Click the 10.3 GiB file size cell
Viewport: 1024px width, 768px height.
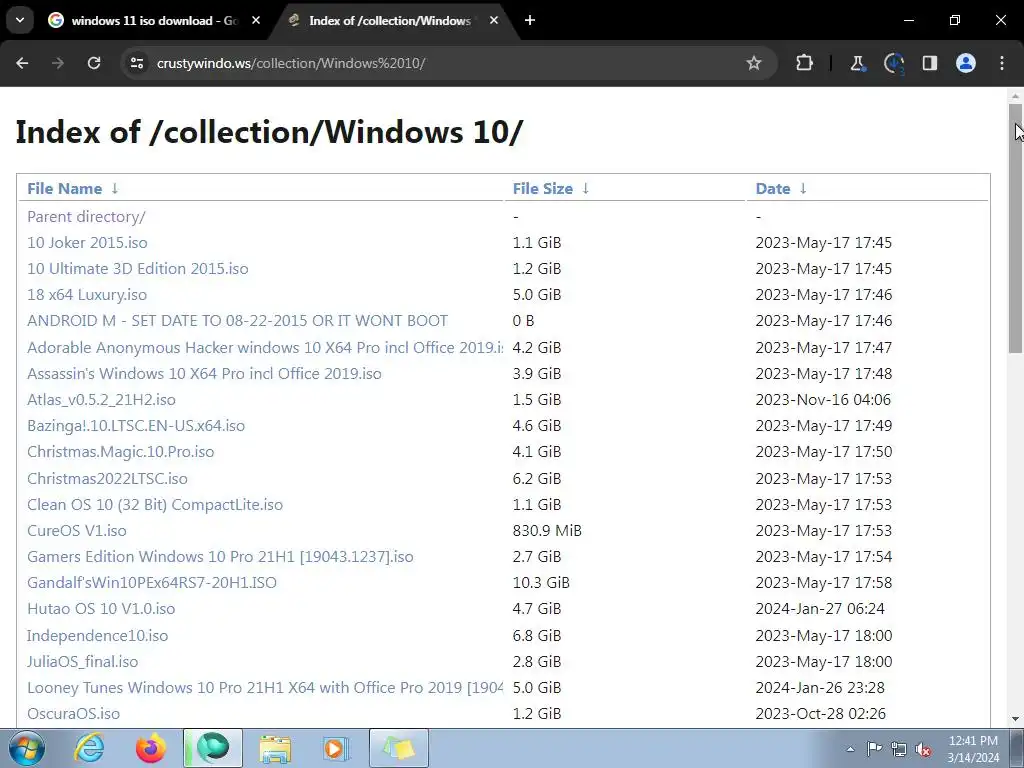coord(541,583)
